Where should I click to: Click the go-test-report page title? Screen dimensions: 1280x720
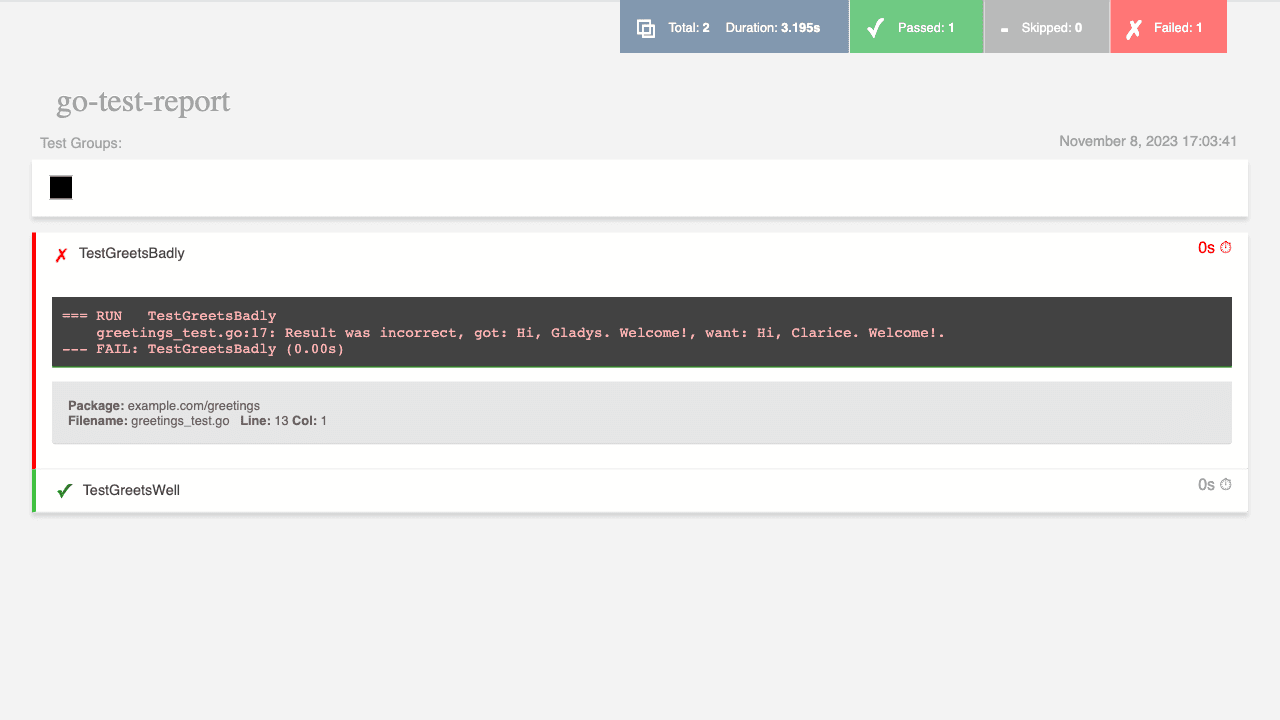point(143,102)
